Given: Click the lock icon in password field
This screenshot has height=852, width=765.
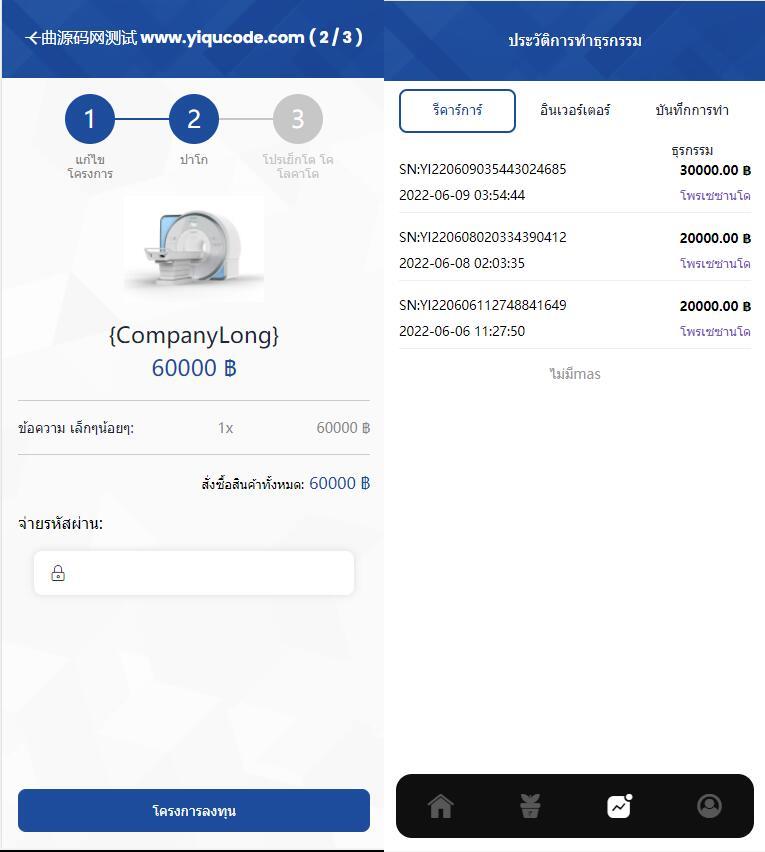Looking at the screenshot, I should pyautogui.click(x=58, y=573).
